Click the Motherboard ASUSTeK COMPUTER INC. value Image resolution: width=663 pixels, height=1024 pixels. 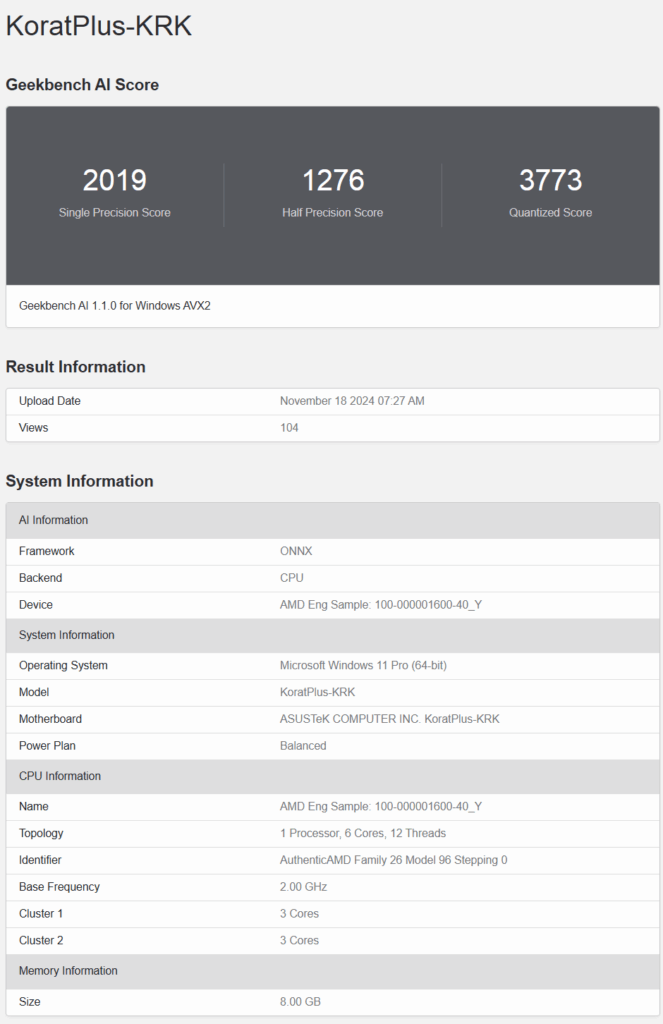coord(389,719)
